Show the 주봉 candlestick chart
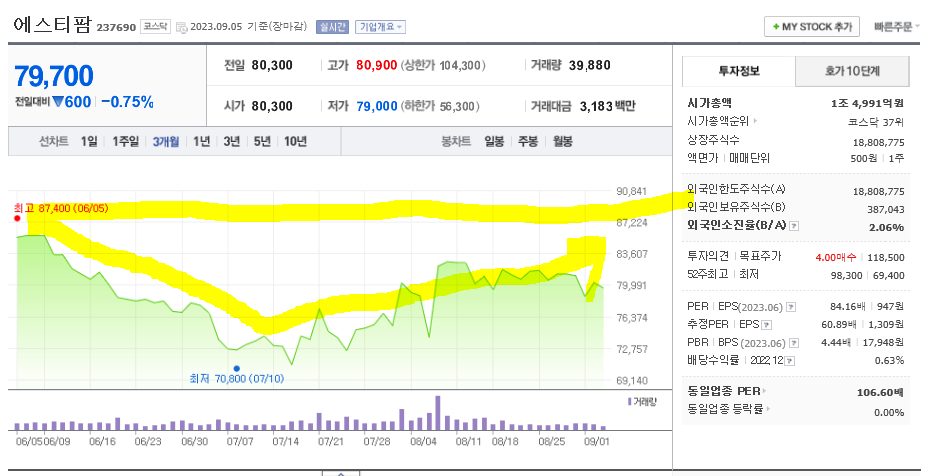The height and width of the screenshot is (476, 934). [x=528, y=141]
